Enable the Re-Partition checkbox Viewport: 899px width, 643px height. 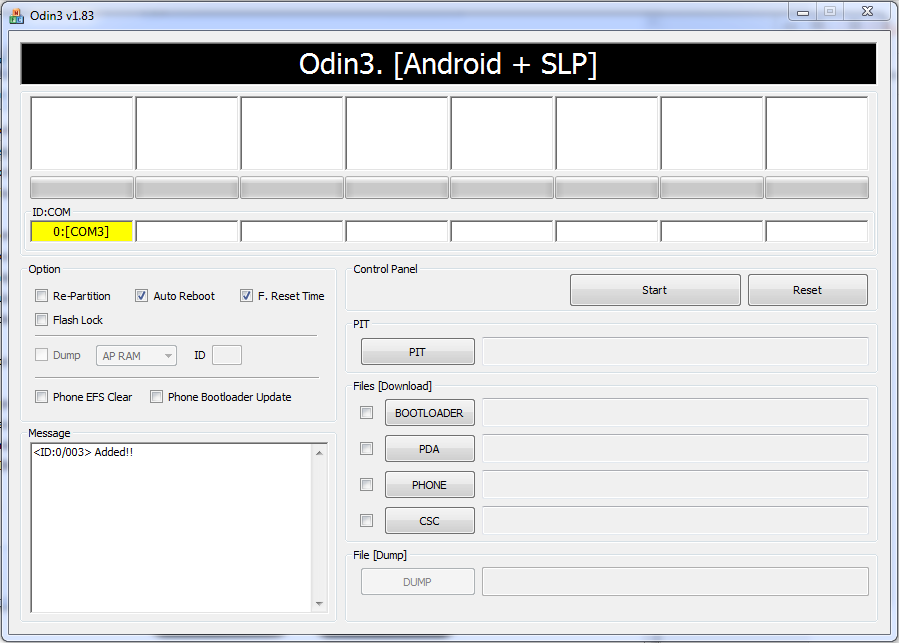tap(41, 295)
